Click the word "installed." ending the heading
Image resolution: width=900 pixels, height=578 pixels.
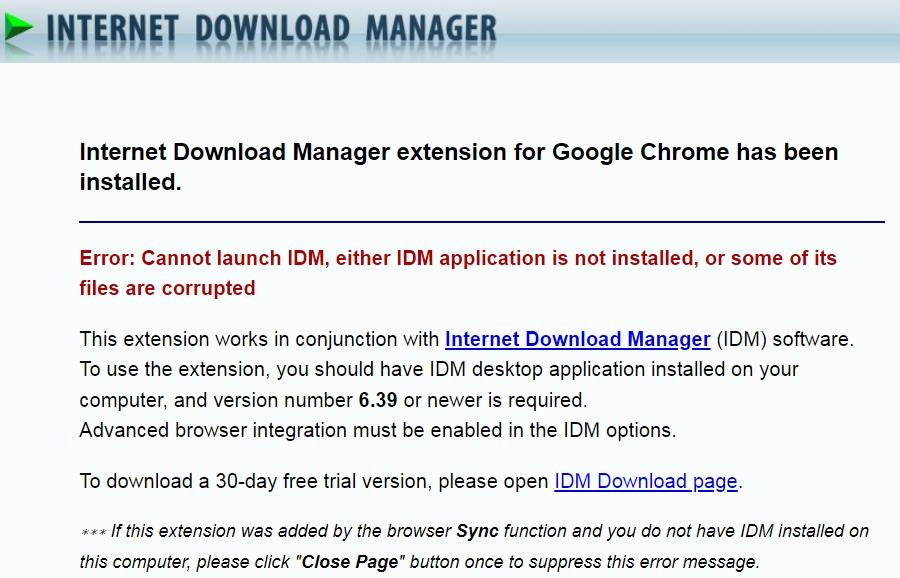(x=130, y=182)
